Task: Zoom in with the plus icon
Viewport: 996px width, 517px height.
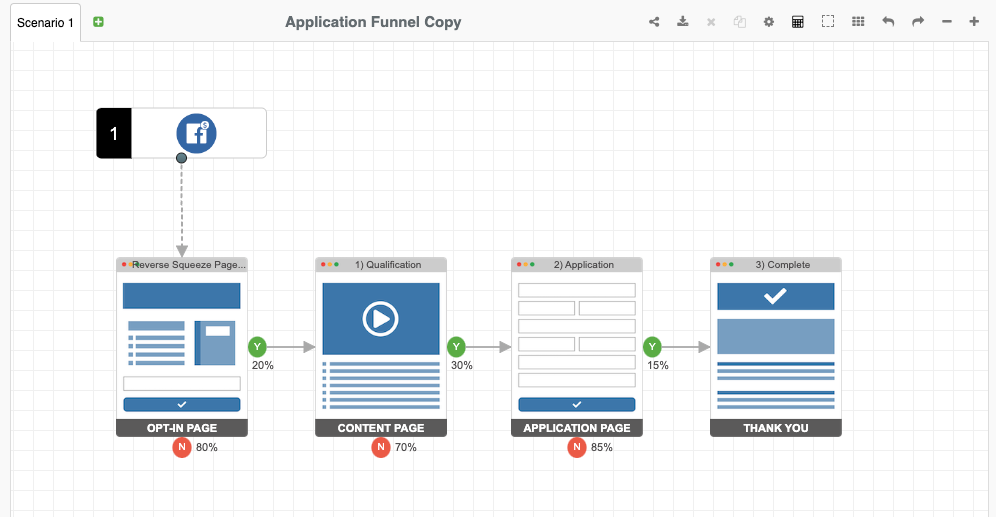Action: 974,22
